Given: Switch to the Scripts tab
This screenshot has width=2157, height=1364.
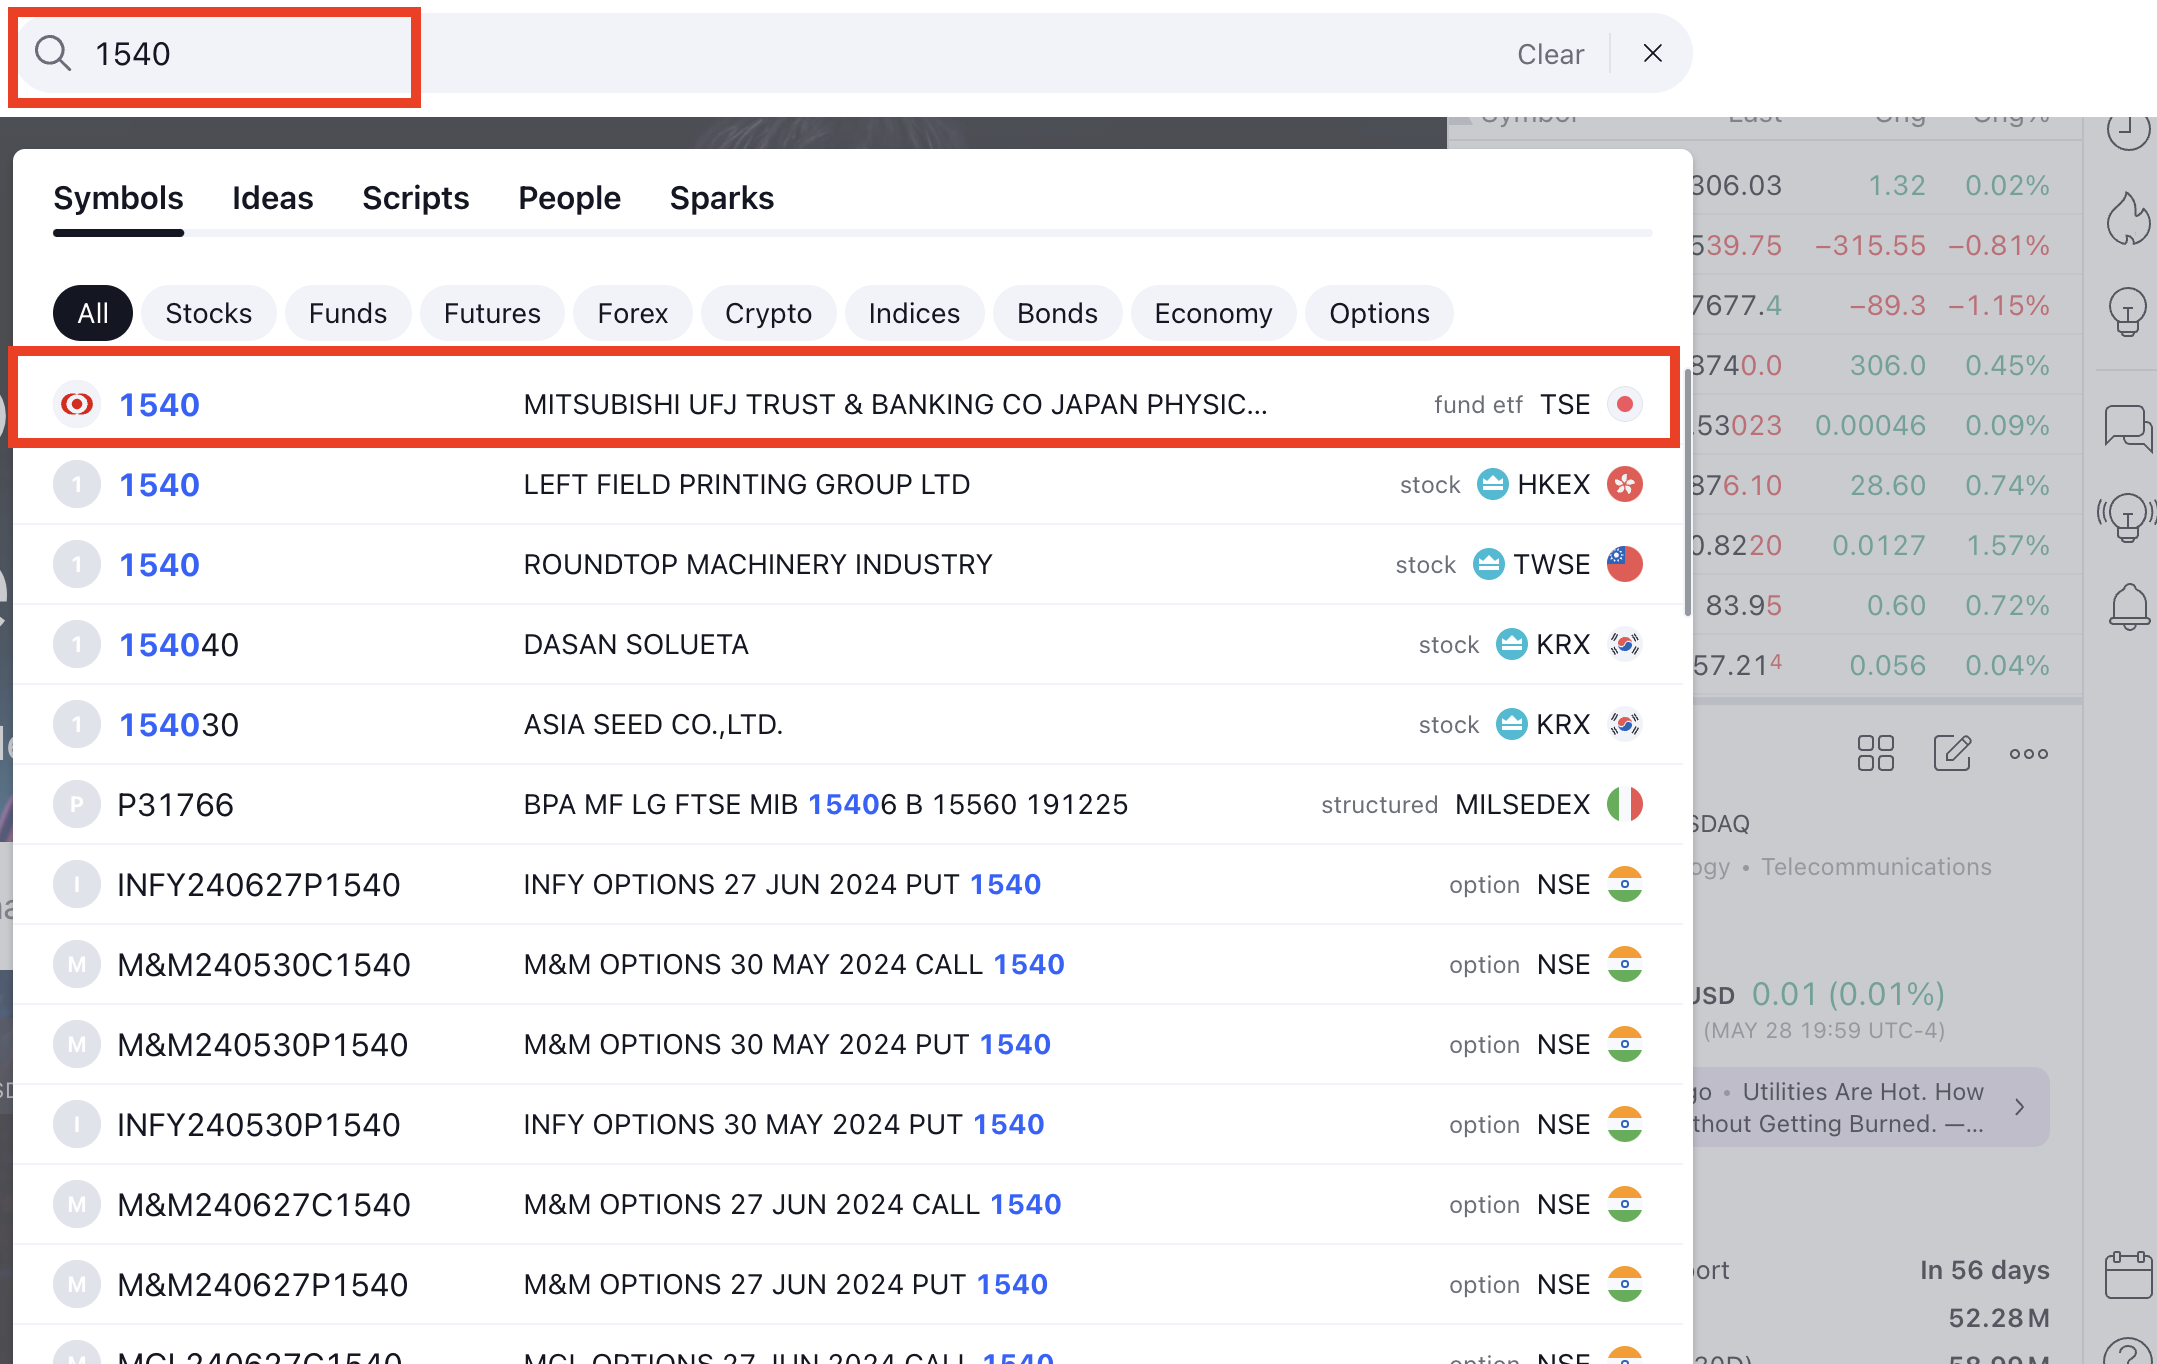Looking at the screenshot, I should click(415, 198).
